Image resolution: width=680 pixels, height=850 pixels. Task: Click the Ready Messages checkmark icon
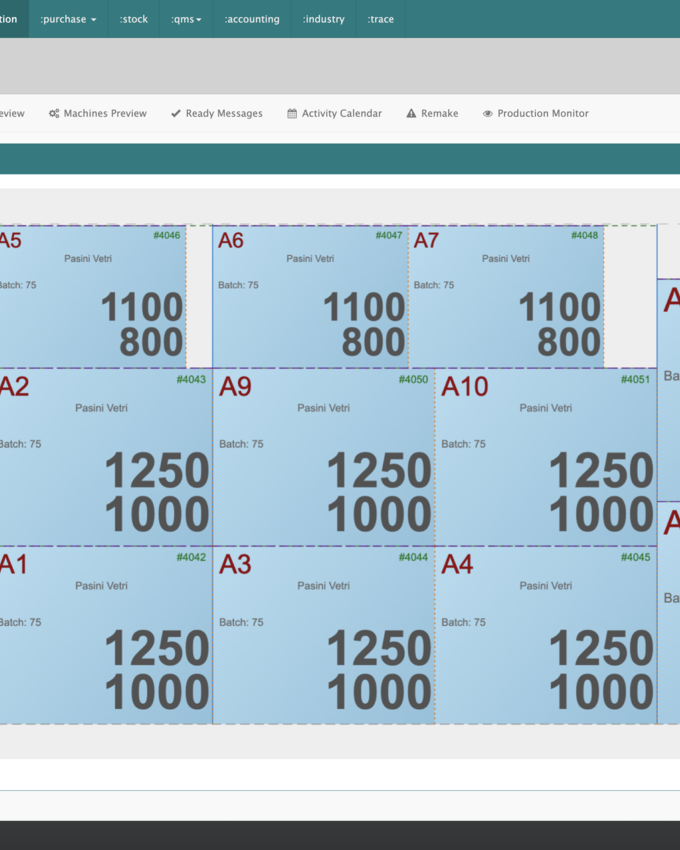[176, 113]
